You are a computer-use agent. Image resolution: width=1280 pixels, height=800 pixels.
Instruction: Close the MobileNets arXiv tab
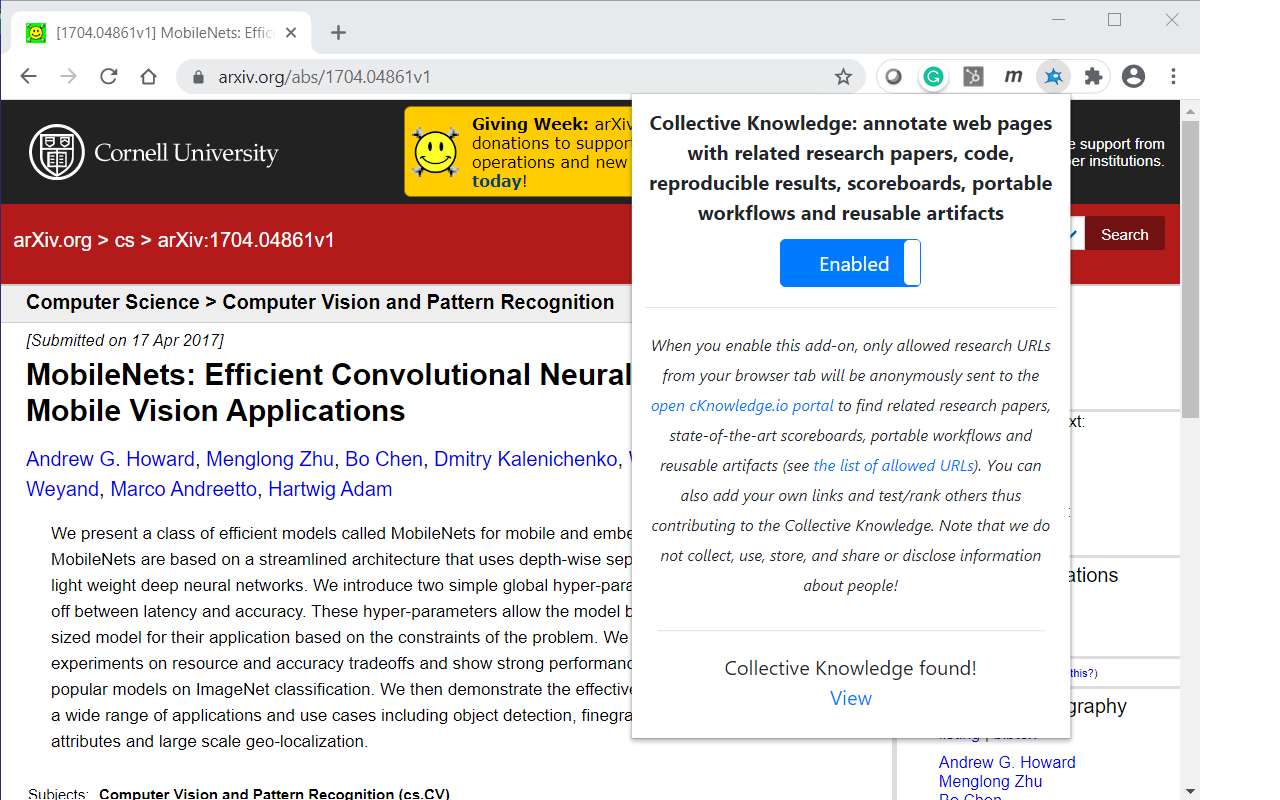tap(291, 33)
